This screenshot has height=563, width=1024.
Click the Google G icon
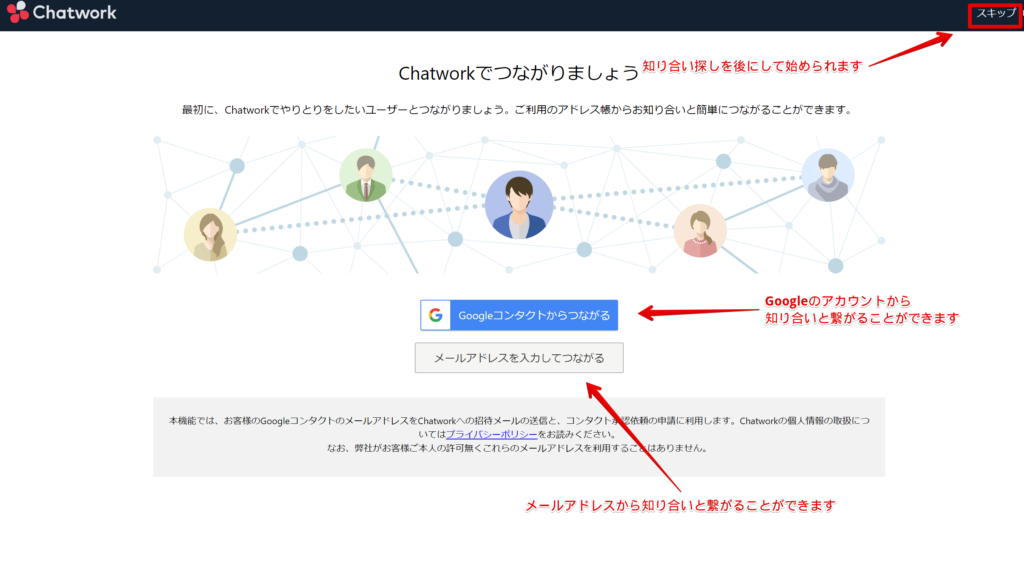click(436, 315)
